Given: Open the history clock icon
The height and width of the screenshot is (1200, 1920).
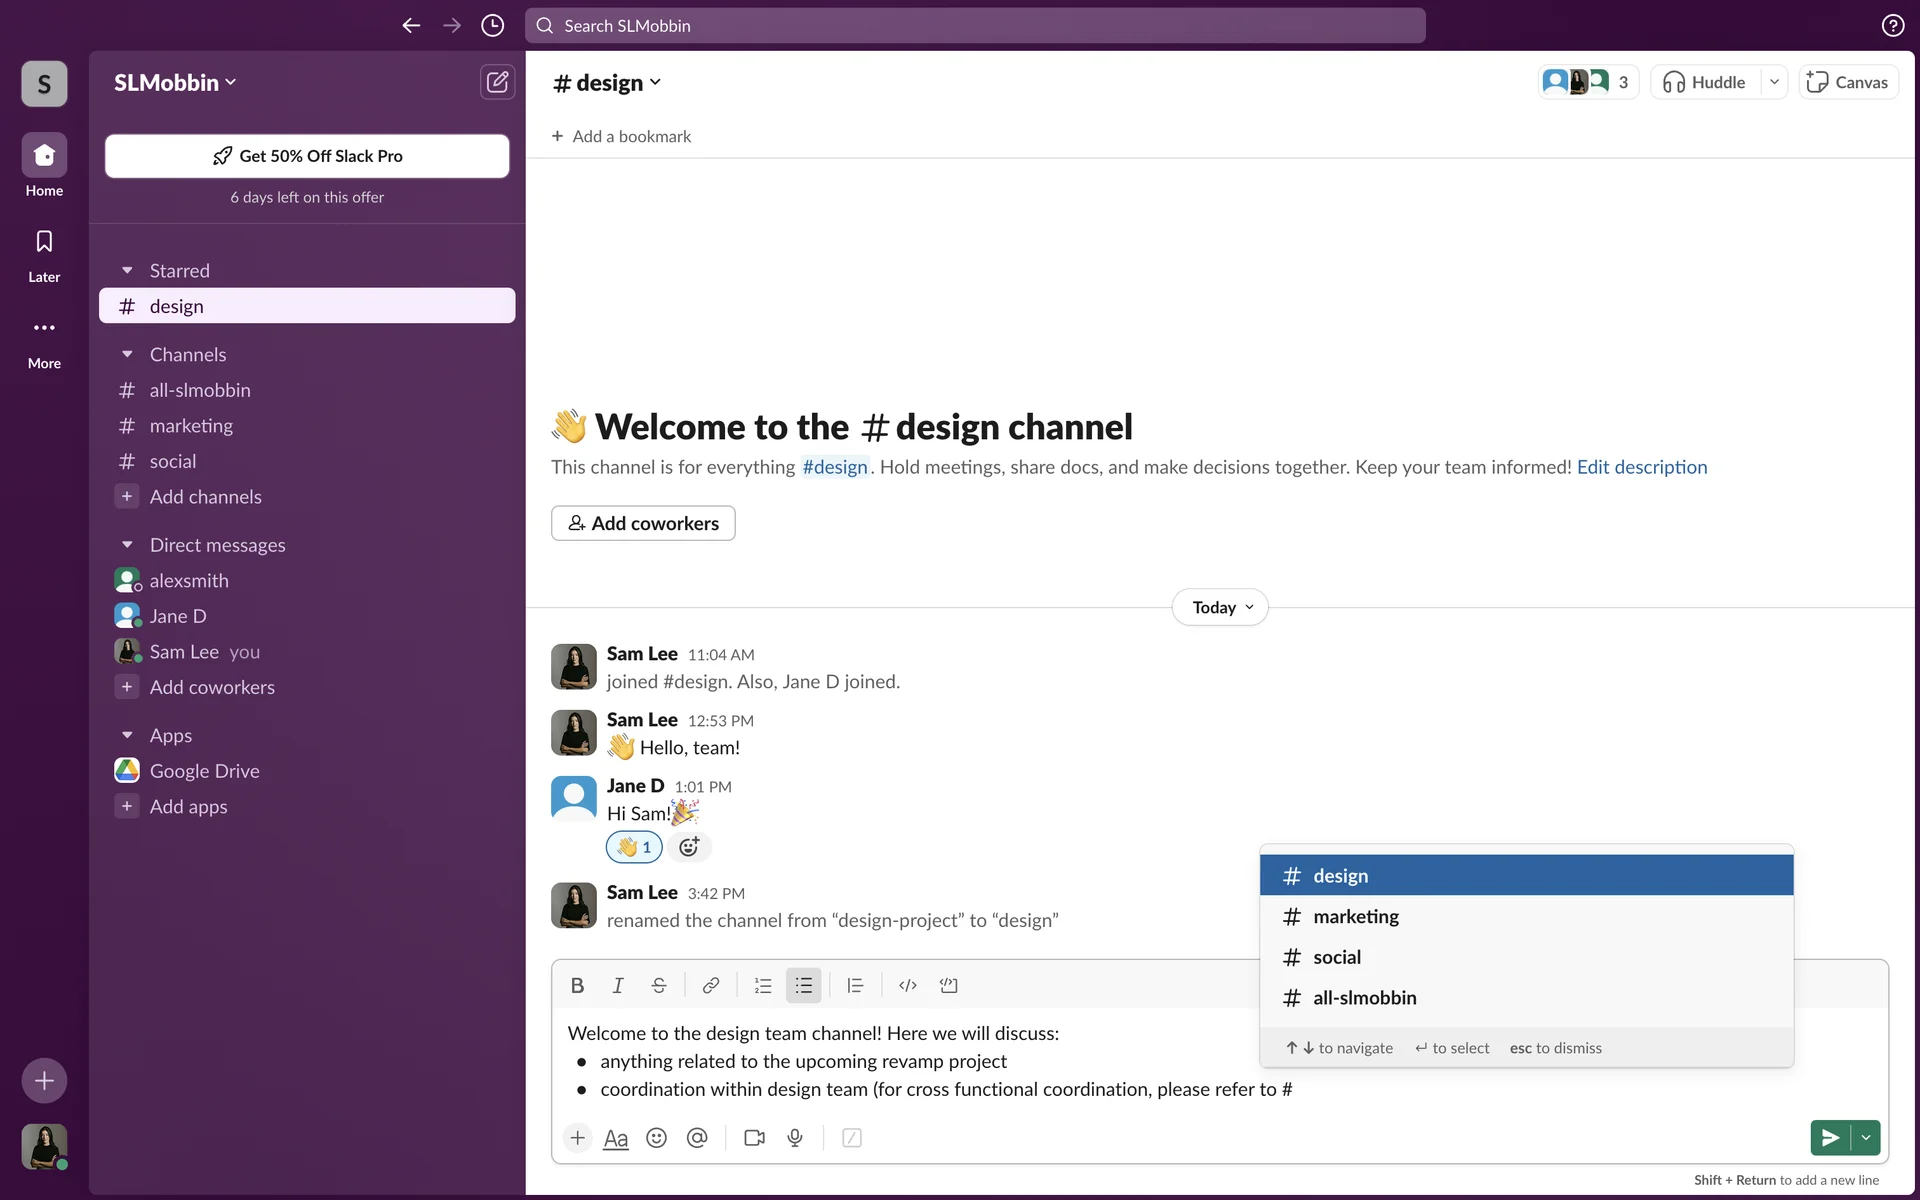Looking at the screenshot, I should (492, 26).
